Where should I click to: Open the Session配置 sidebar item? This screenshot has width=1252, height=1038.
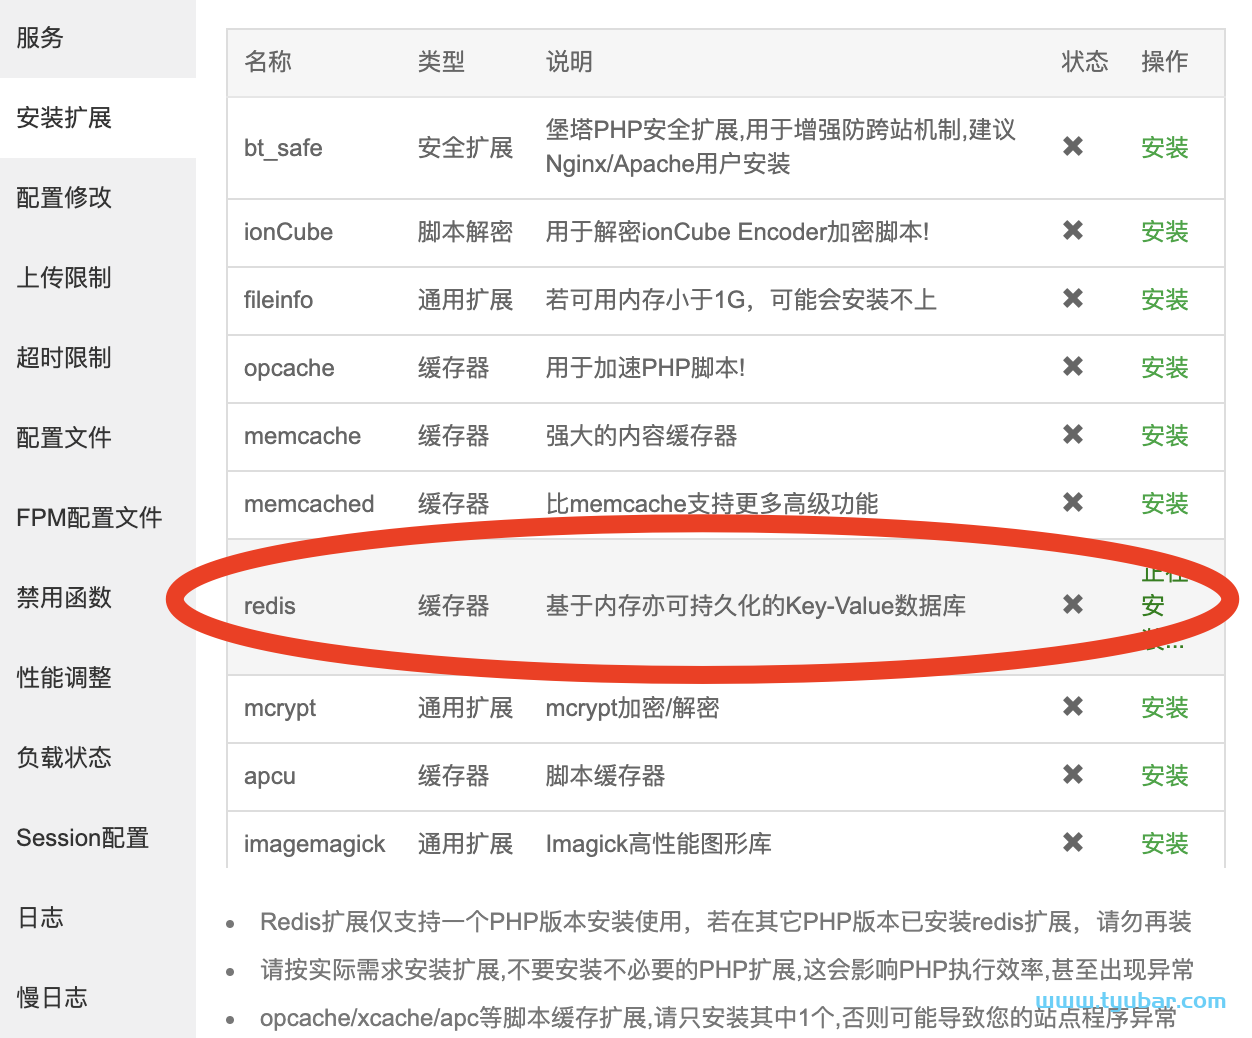(x=81, y=837)
